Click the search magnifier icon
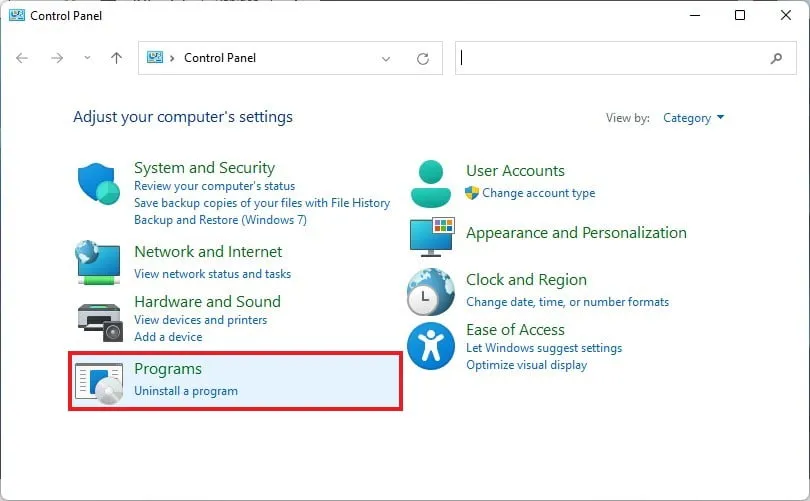Screen dimensions: 810x501 [x=777, y=58]
